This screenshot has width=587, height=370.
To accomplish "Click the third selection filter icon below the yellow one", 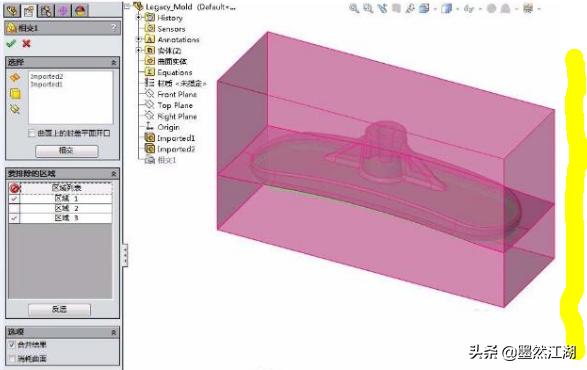I will click(x=15, y=109).
